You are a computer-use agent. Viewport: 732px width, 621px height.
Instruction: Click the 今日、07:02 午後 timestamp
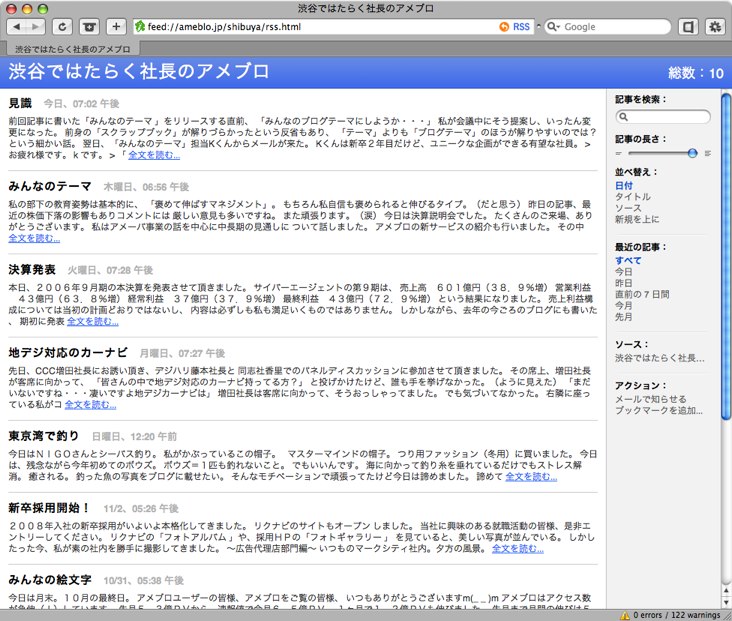pos(82,104)
